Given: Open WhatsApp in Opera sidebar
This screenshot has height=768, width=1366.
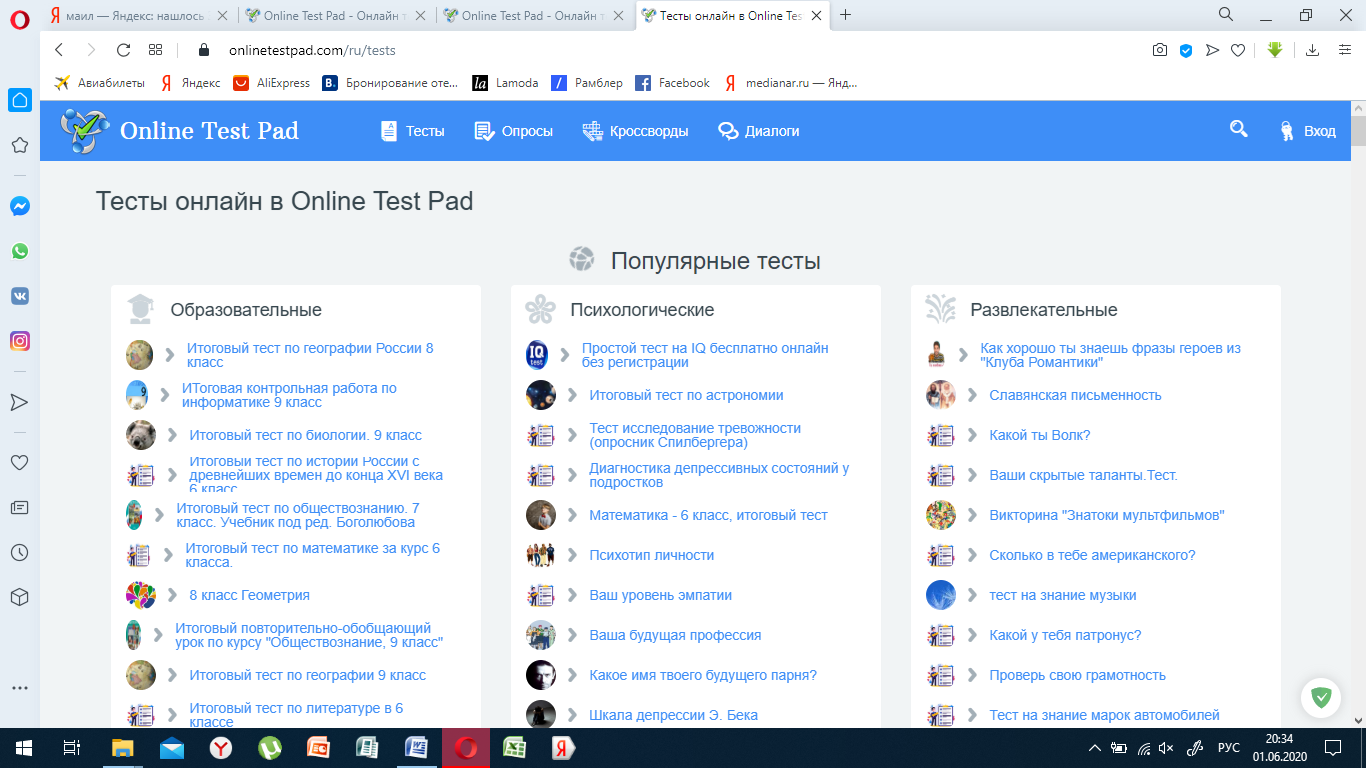Looking at the screenshot, I should 19,251.
